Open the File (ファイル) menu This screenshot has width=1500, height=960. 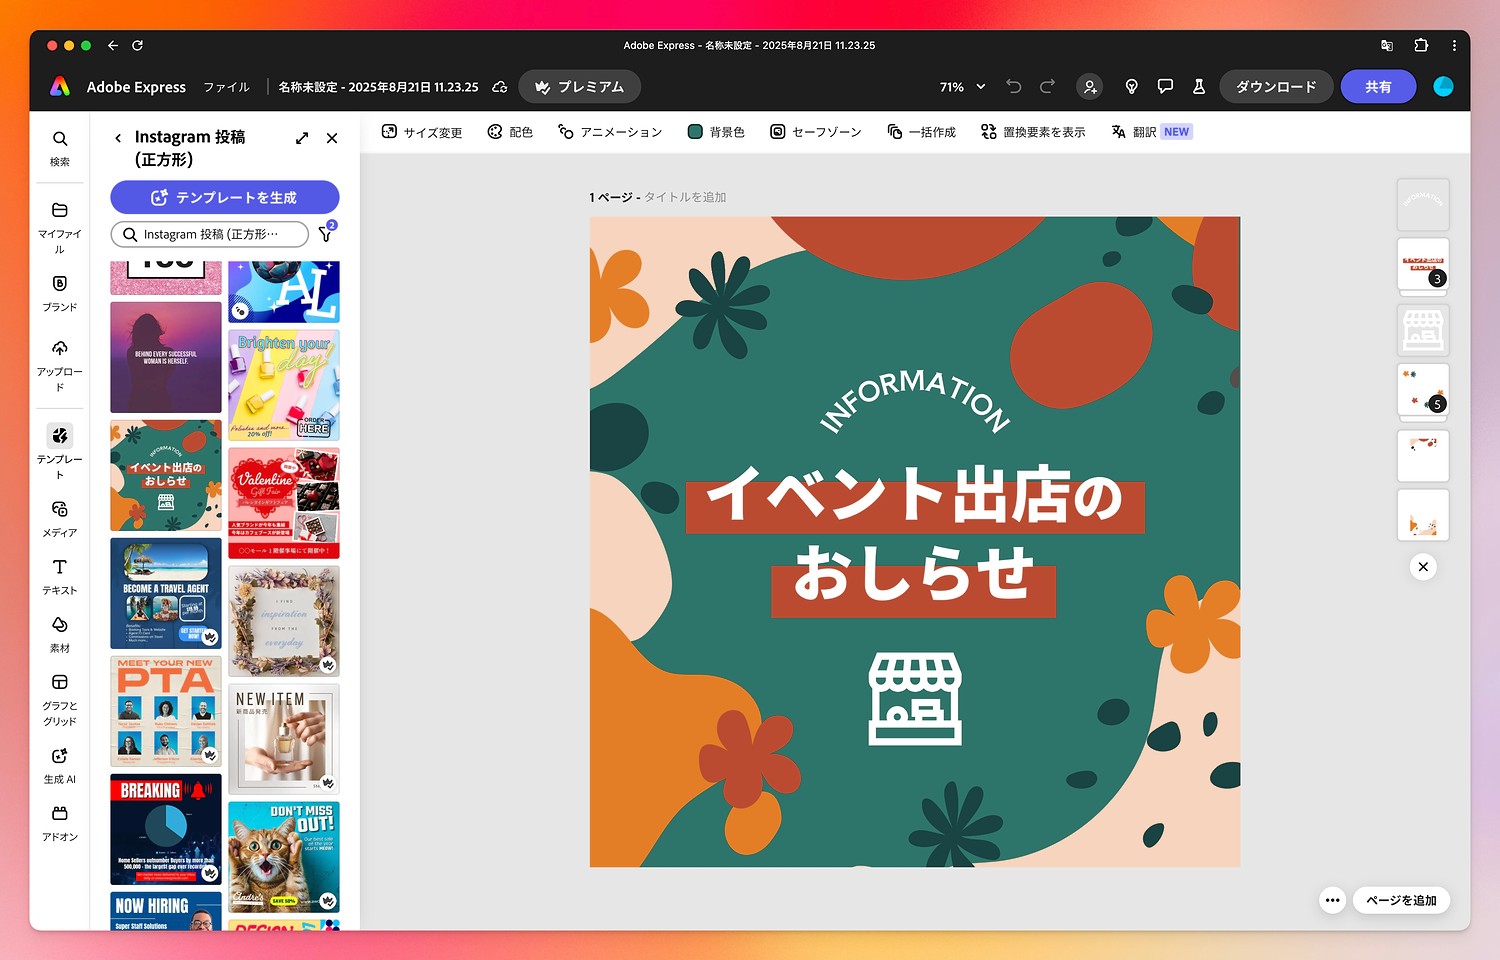pos(226,87)
